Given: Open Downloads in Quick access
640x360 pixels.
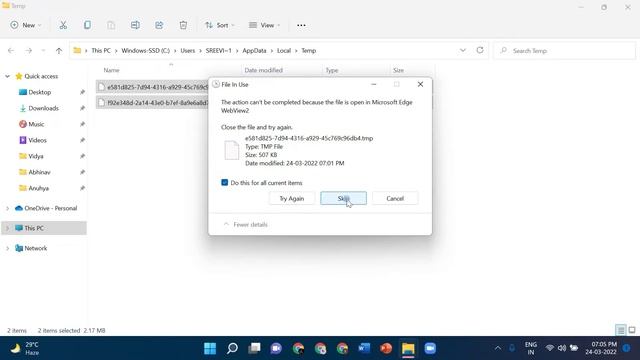Looking at the screenshot, I should point(44,108).
